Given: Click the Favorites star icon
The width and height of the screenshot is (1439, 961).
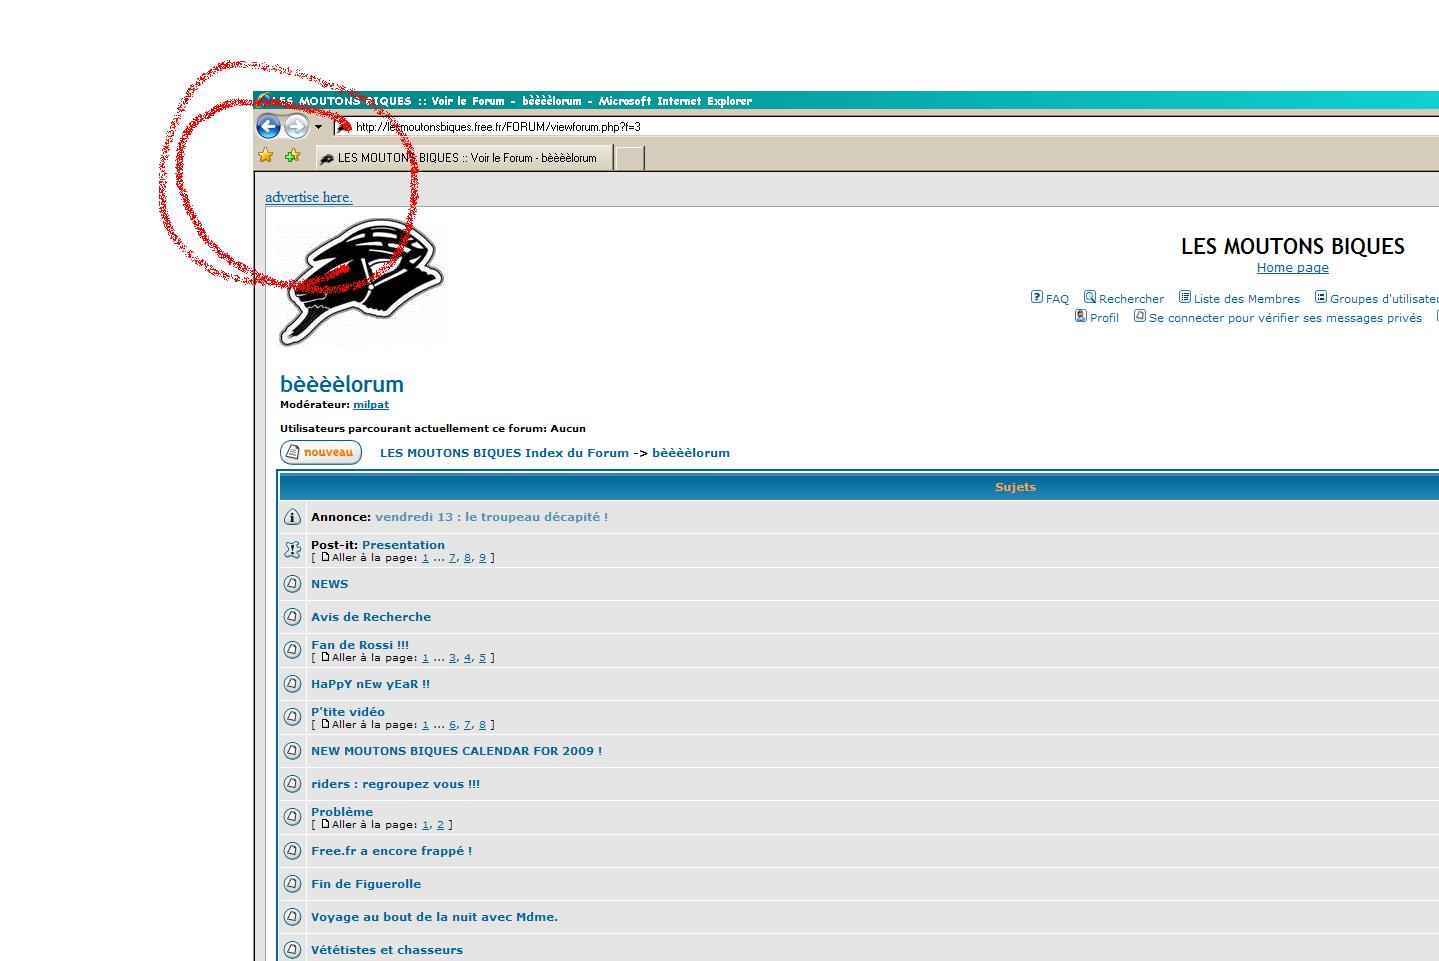Looking at the screenshot, I should 266,156.
